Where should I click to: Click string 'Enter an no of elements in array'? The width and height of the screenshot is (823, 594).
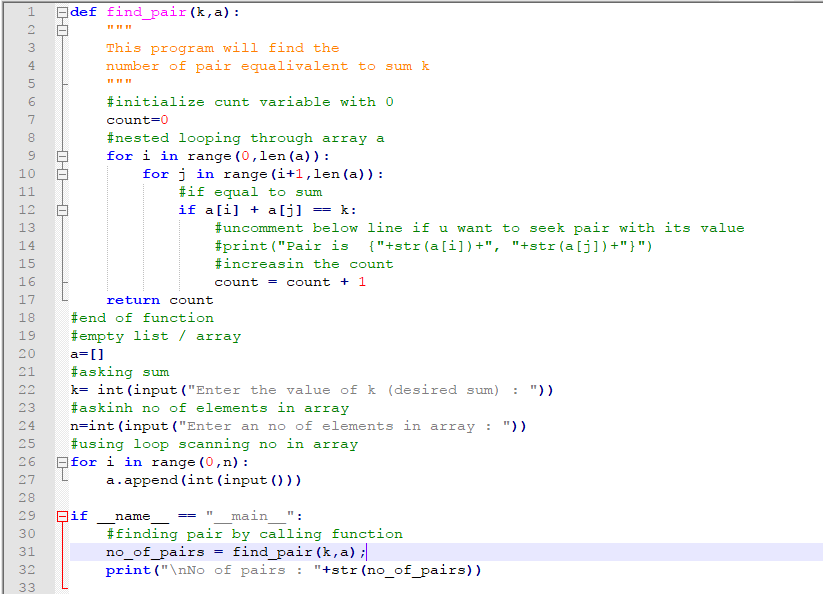[x=344, y=427]
